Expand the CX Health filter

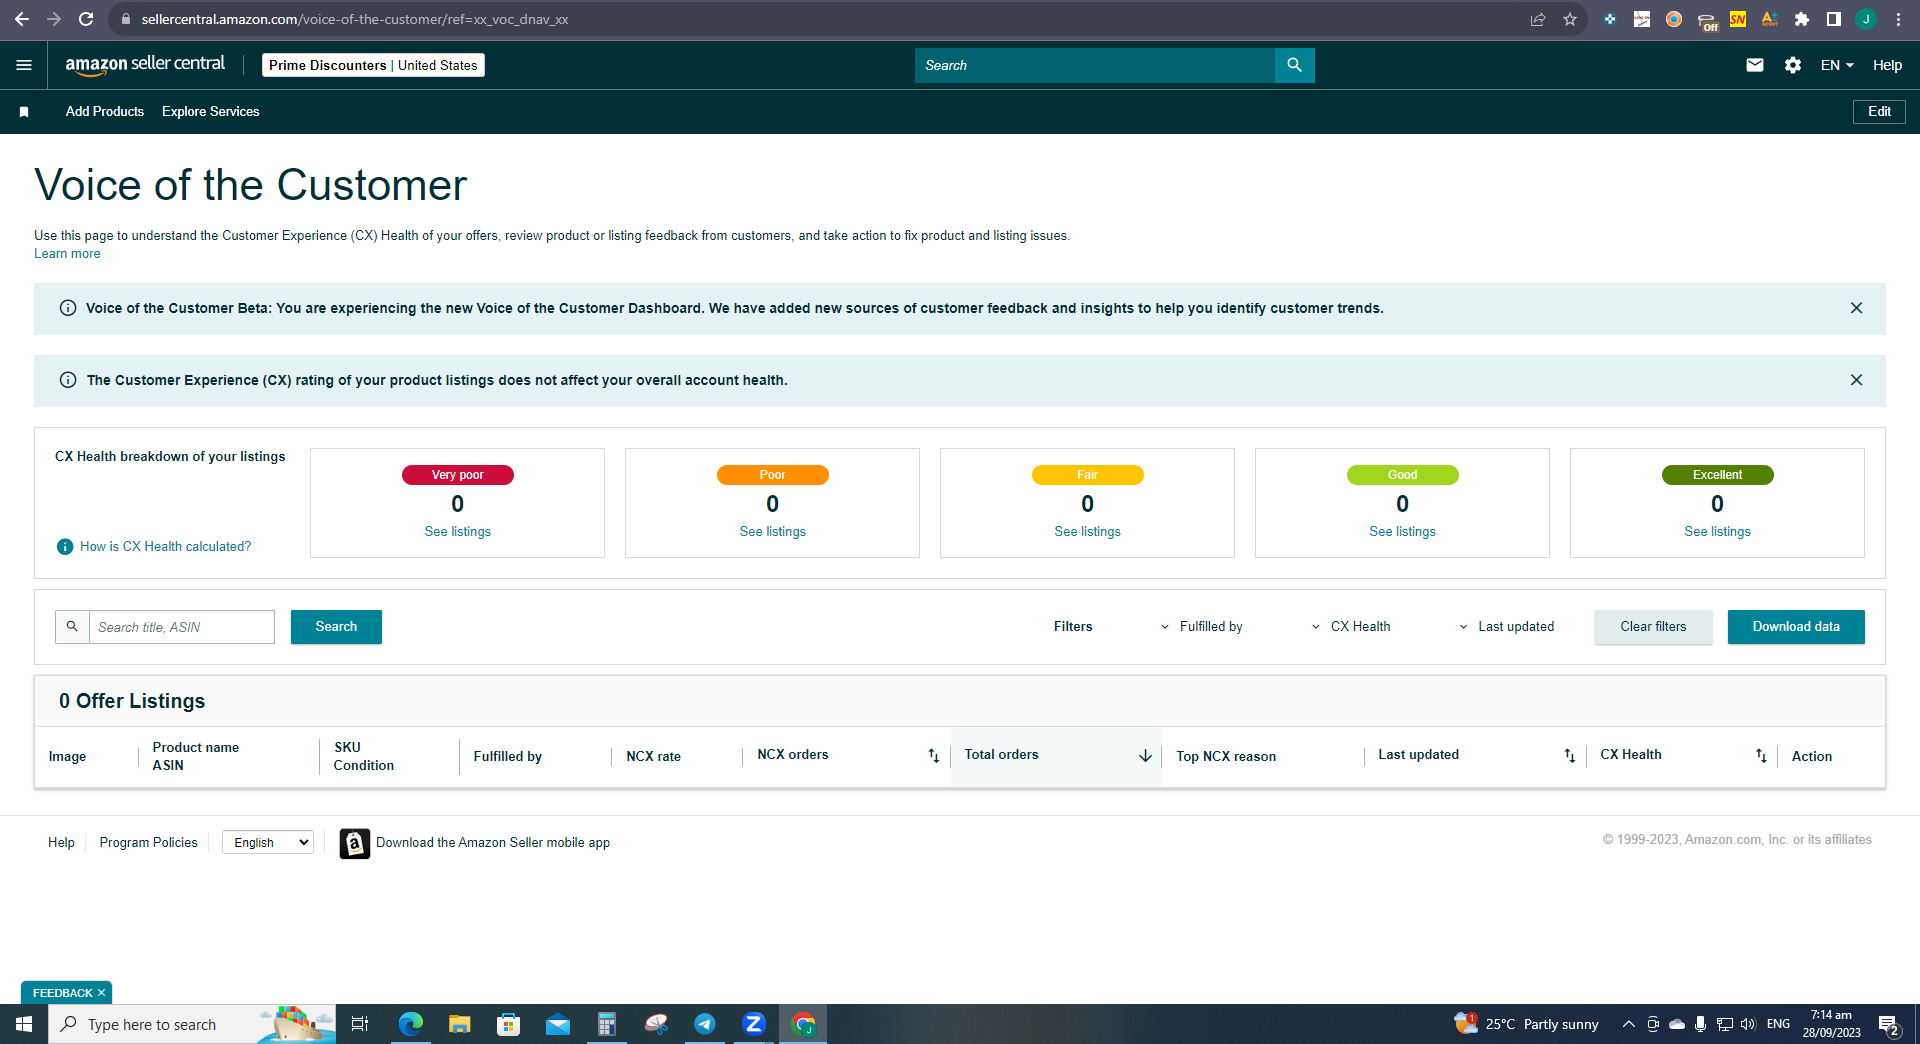(1351, 626)
